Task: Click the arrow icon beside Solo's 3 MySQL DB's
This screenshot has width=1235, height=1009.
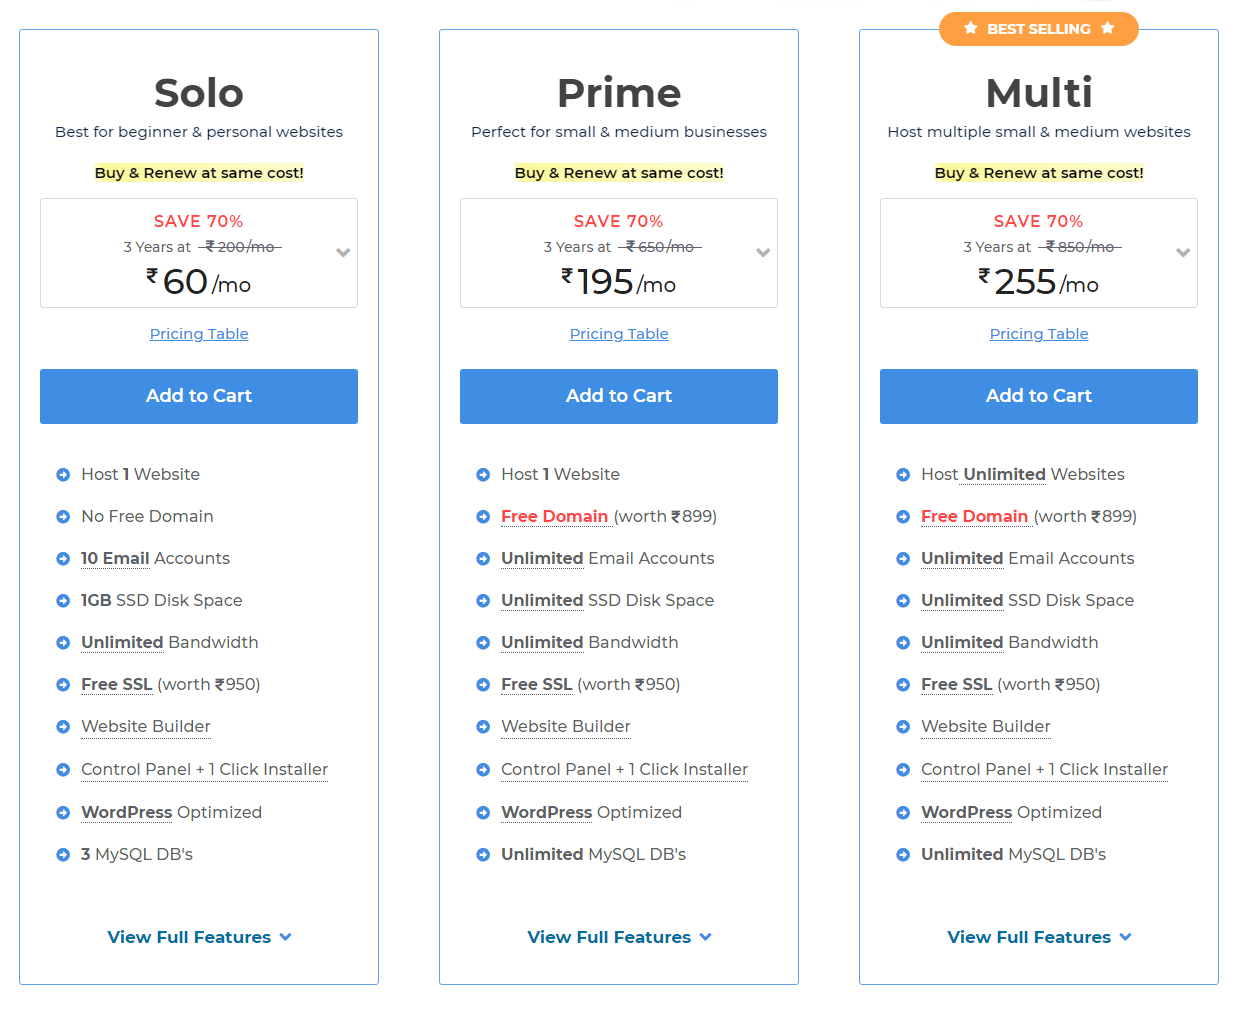Action: tap(63, 855)
